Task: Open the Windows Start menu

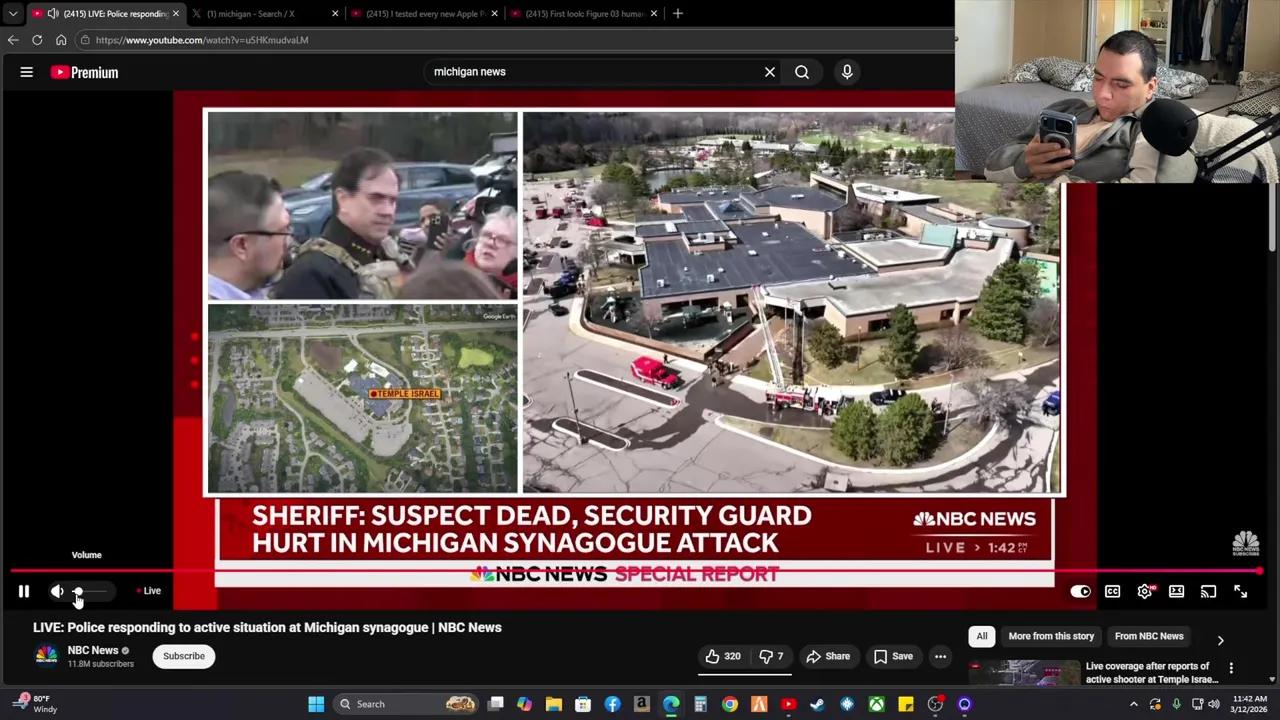Action: (316, 704)
